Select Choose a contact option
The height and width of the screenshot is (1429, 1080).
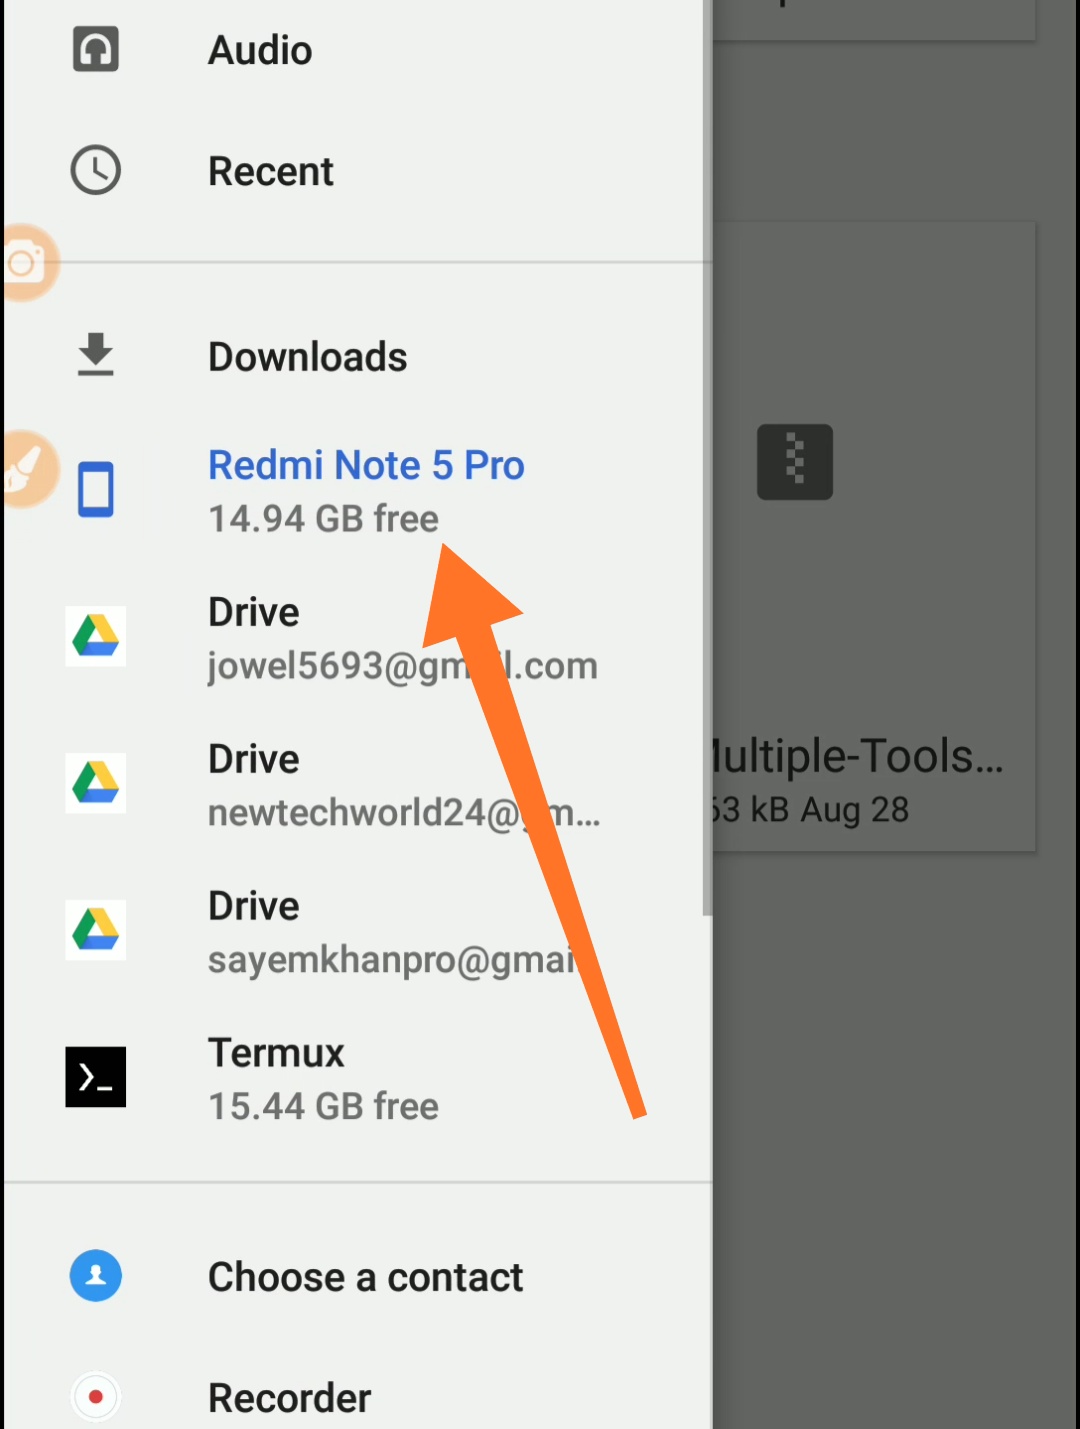pos(358,1277)
